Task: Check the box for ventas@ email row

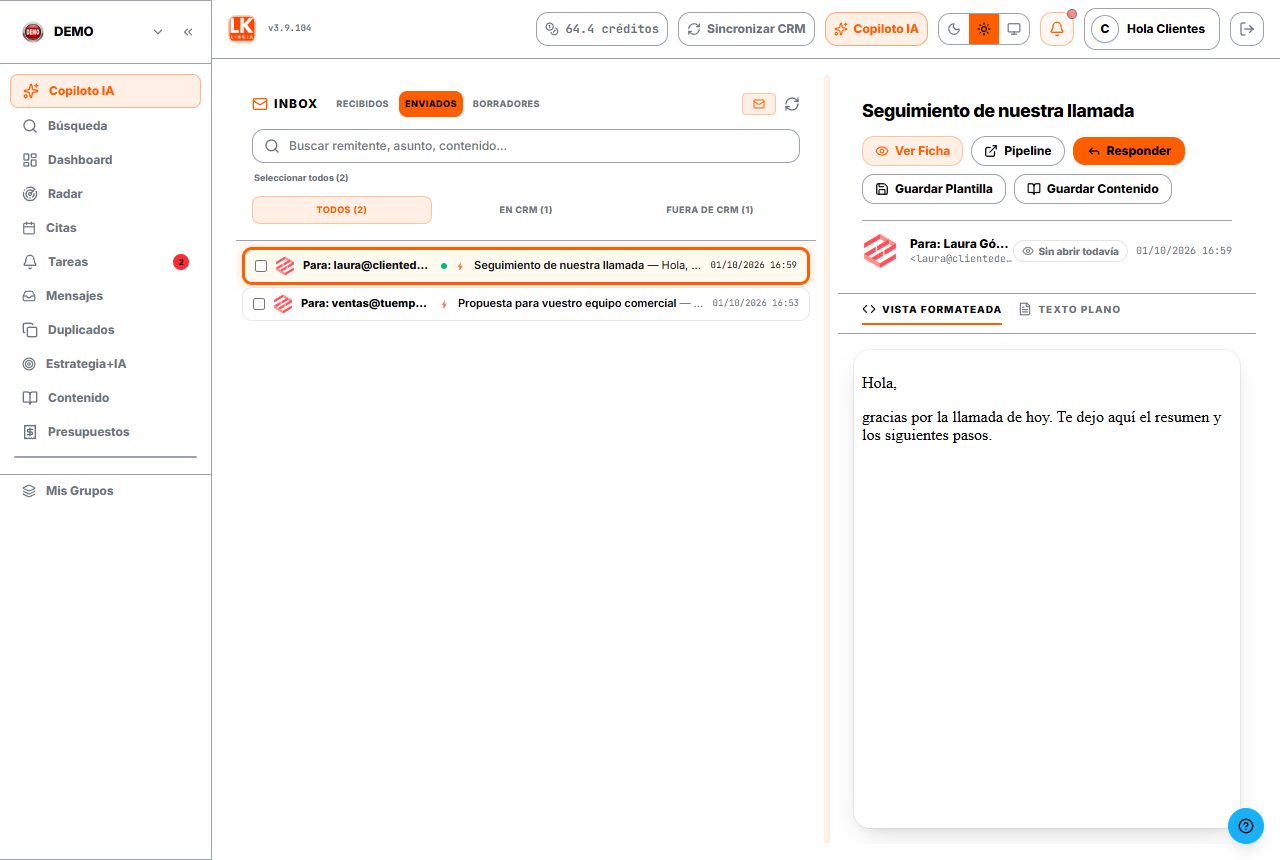Action: (259, 304)
